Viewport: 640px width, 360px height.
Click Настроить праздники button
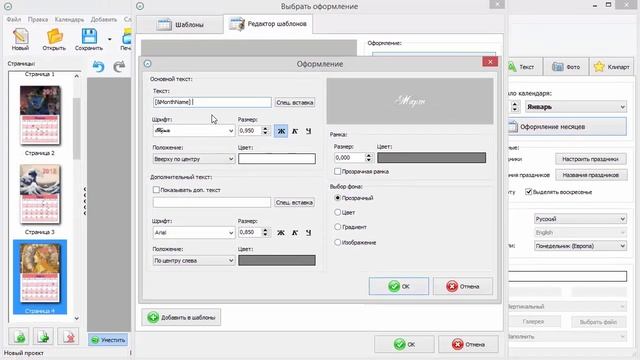591,159
